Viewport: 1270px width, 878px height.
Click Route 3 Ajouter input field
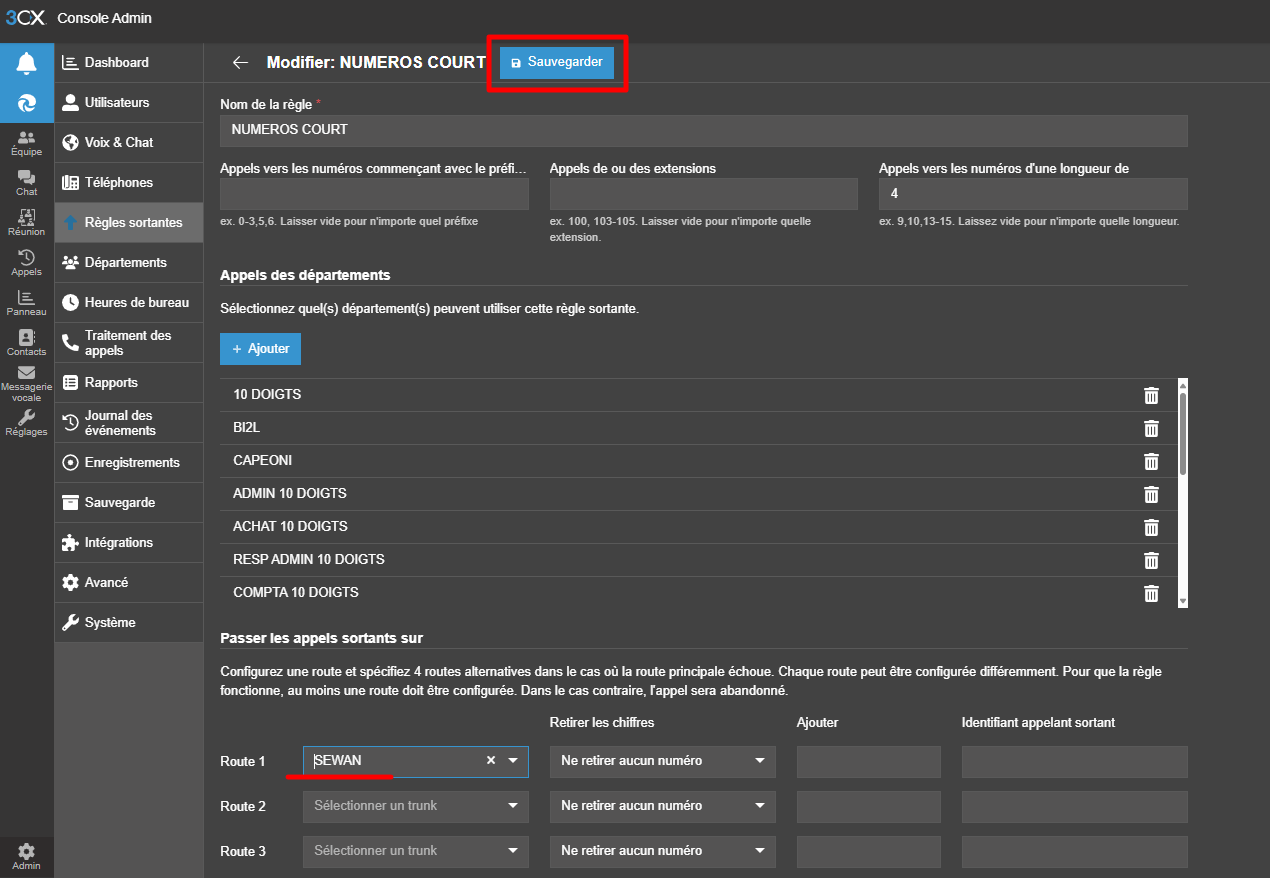[x=869, y=851]
